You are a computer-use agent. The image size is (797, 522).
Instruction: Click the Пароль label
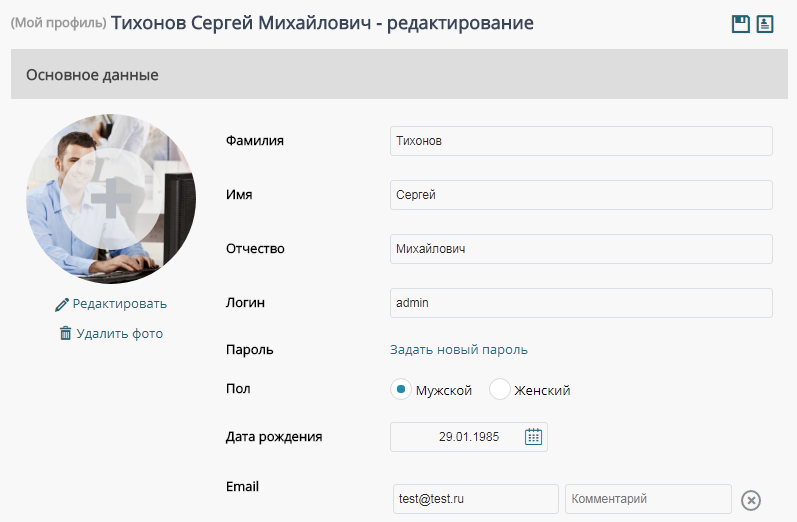point(250,350)
